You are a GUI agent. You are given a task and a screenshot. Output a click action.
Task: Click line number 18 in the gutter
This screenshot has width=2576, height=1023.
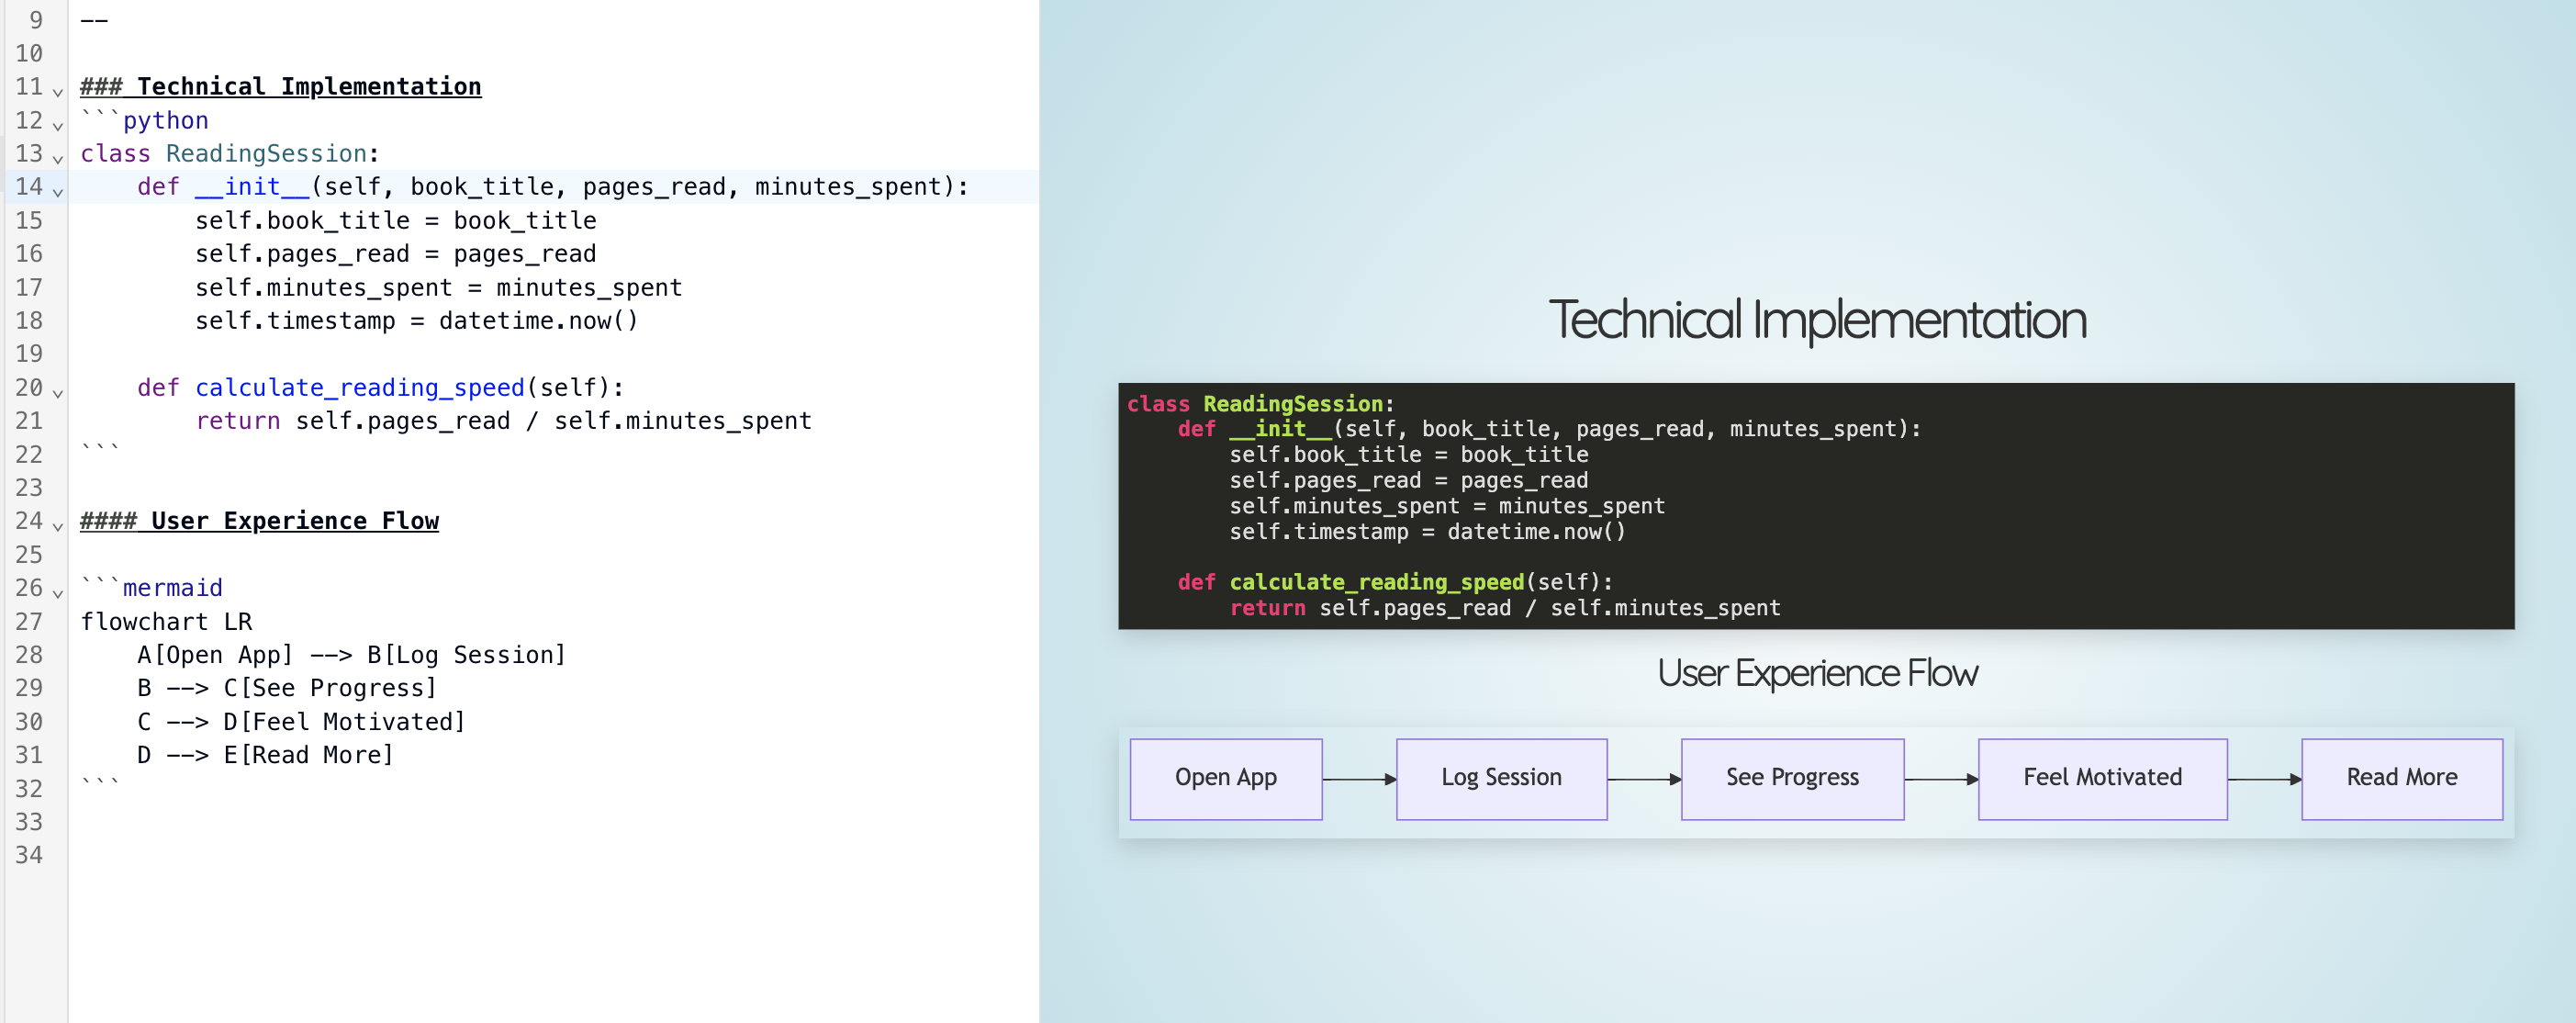click(30, 320)
